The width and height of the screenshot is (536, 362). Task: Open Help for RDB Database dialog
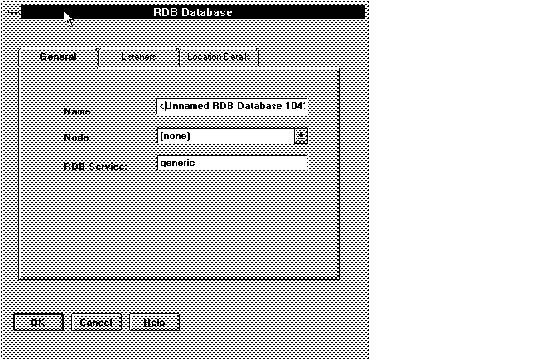[155, 322]
